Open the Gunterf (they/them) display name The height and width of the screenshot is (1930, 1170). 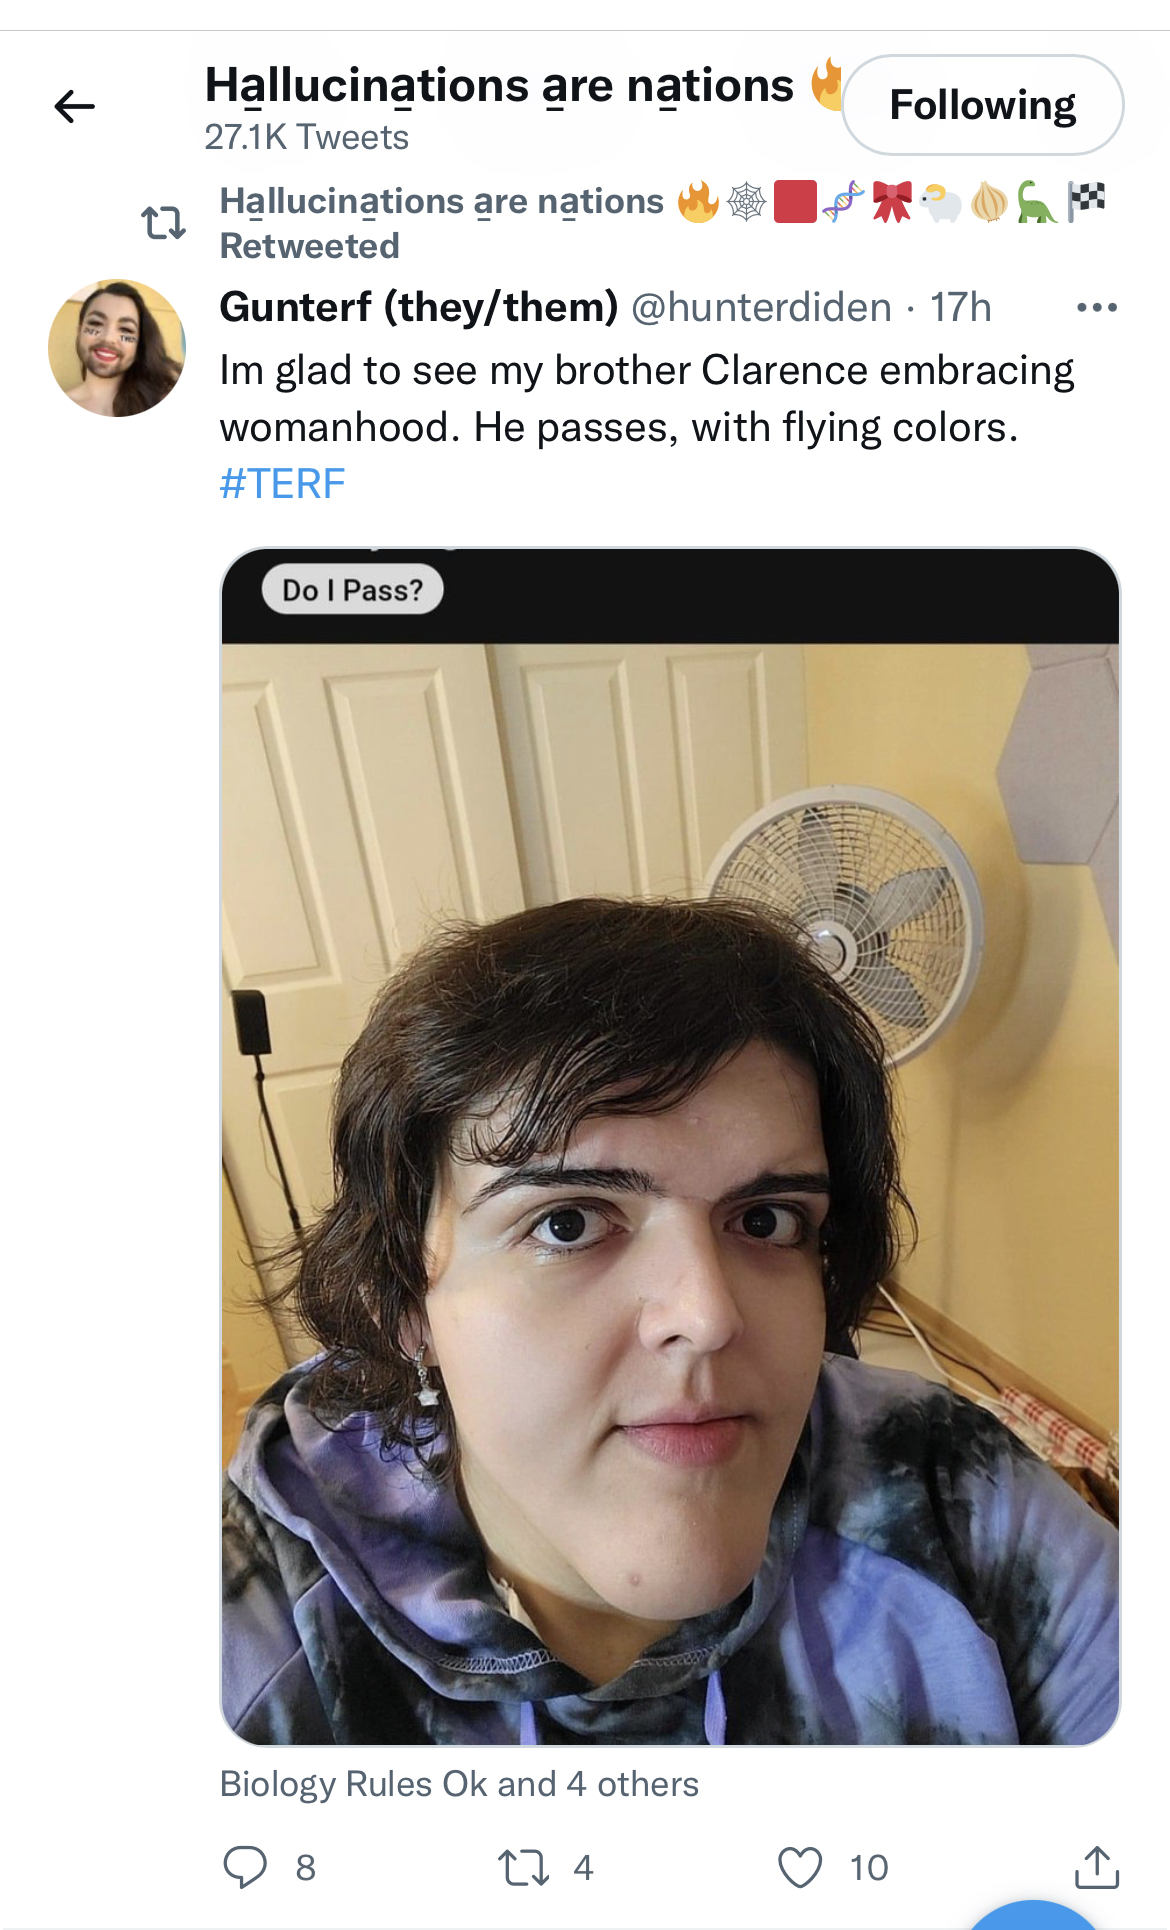(x=419, y=307)
